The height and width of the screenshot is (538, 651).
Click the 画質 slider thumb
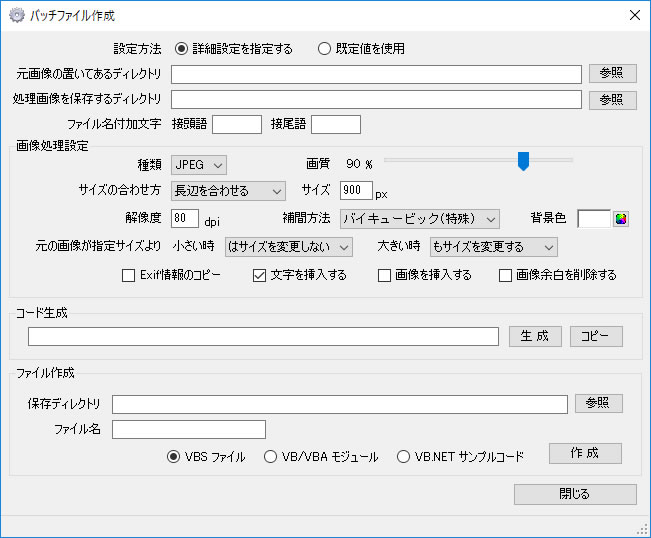point(523,161)
